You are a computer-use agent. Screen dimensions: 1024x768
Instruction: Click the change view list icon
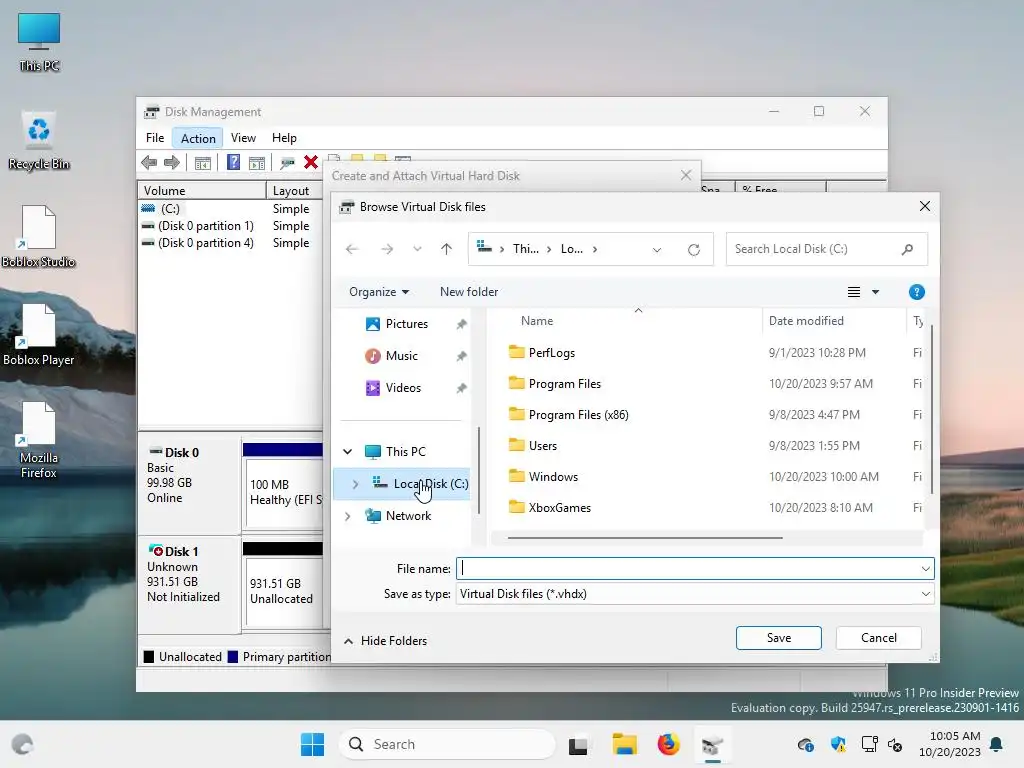pos(854,292)
